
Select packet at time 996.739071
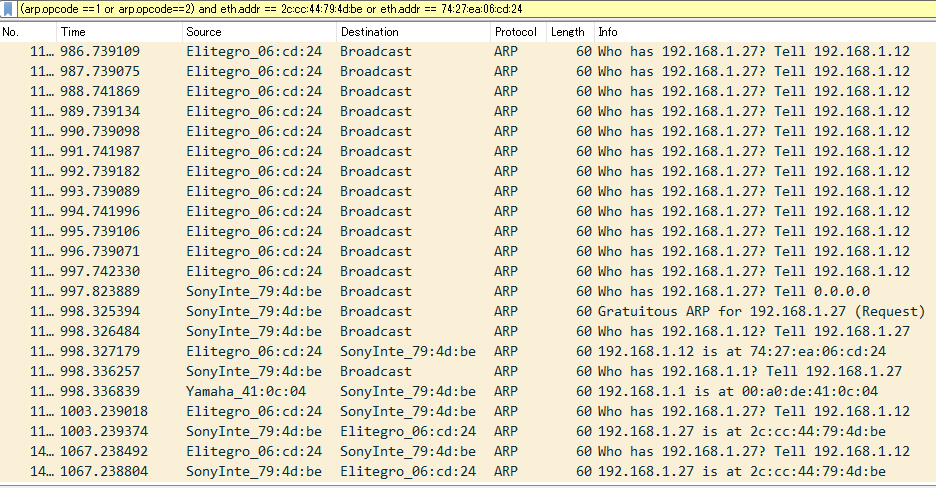click(468, 252)
